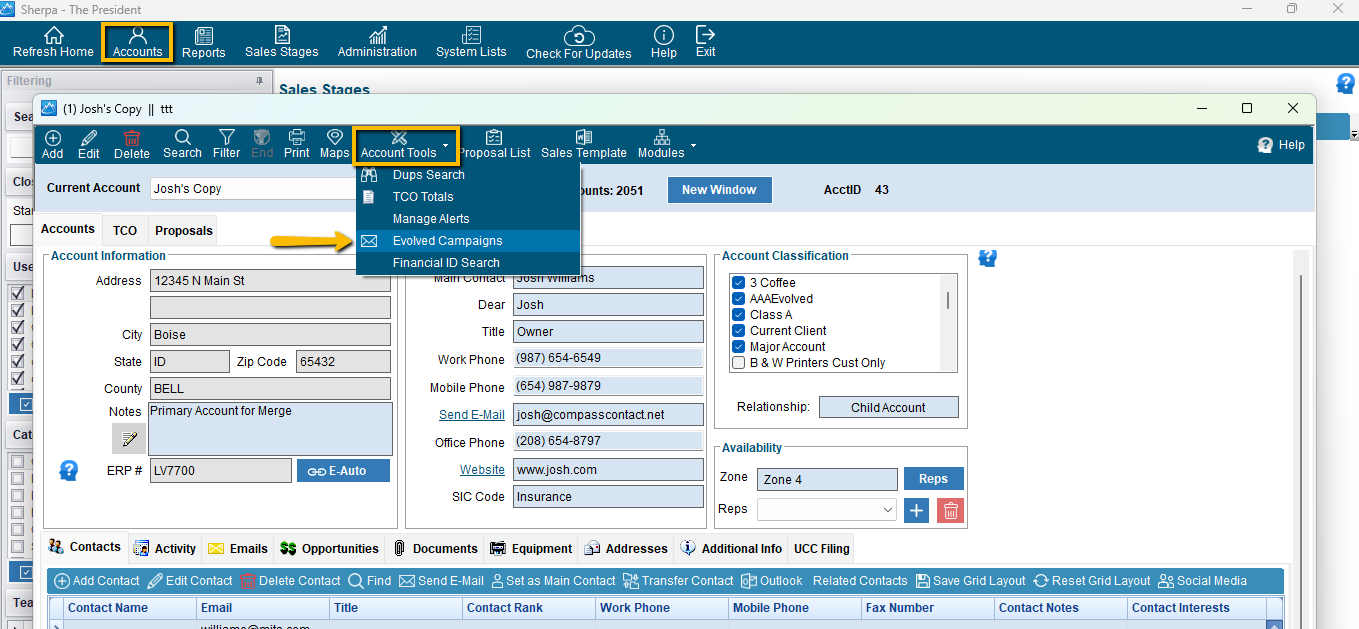Screen dimensions: 1359x629
Task: Click the Help icon in account window
Action: [1265, 145]
